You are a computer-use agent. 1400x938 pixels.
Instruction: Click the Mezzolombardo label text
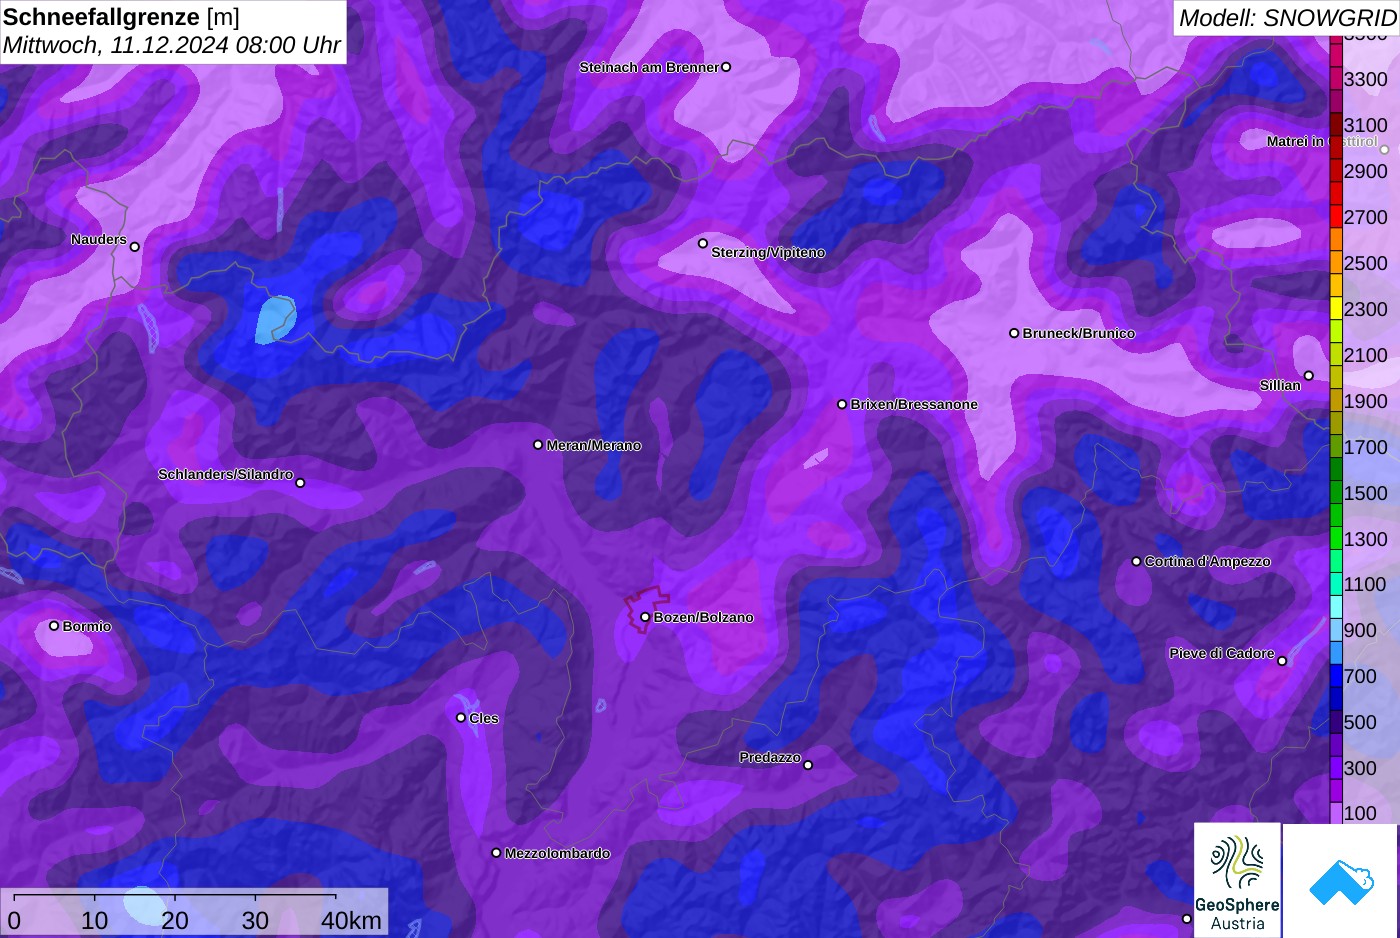557,853
